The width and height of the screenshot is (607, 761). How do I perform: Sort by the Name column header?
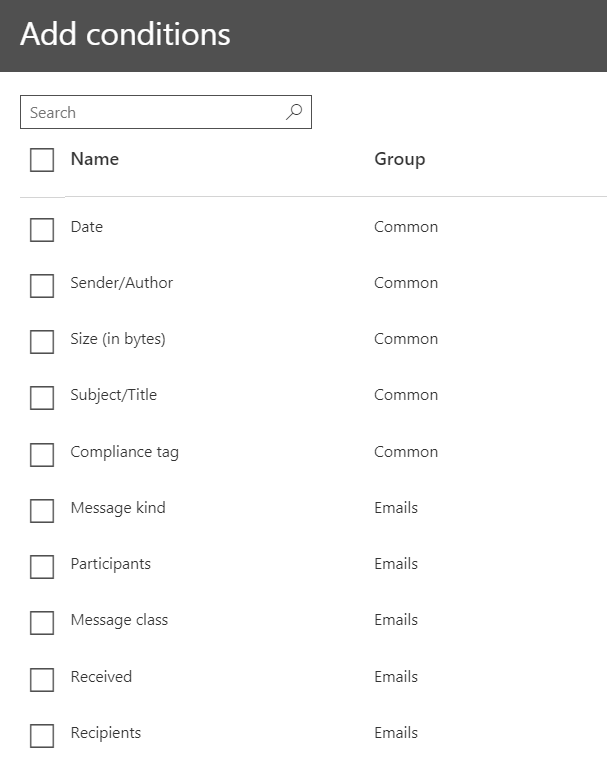pos(94,159)
